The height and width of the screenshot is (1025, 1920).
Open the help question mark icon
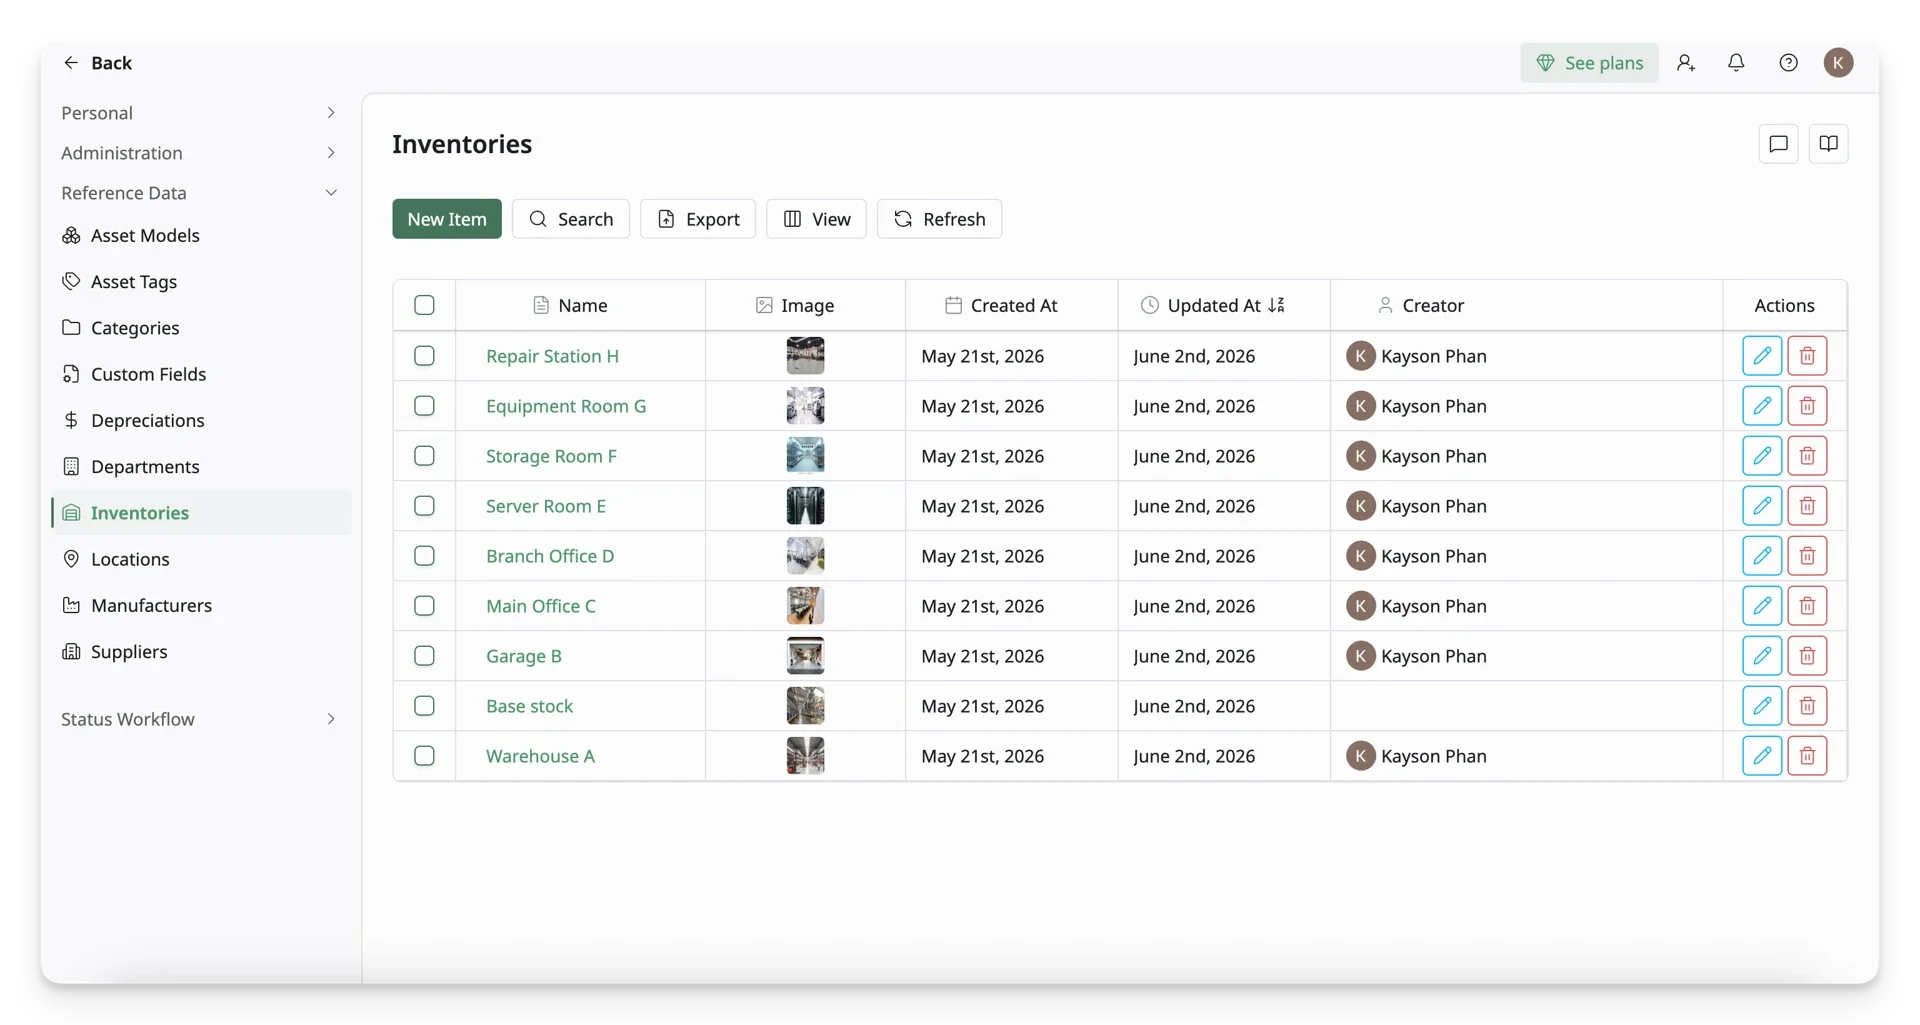(1788, 62)
